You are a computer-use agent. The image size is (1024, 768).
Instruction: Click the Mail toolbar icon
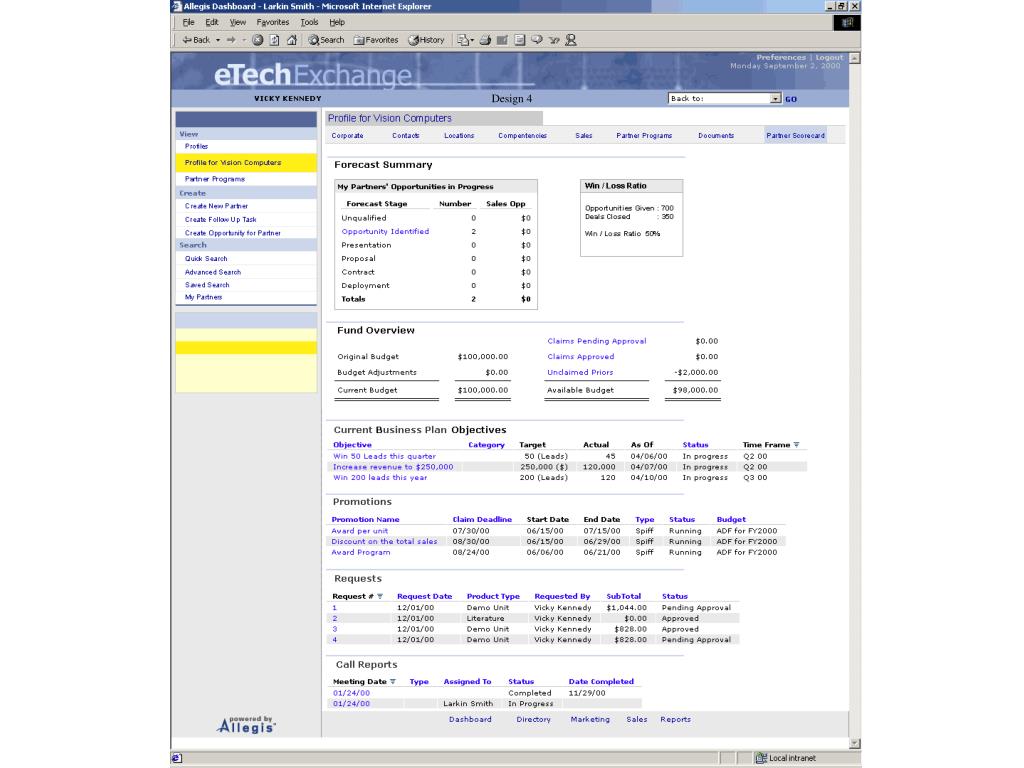coord(462,40)
